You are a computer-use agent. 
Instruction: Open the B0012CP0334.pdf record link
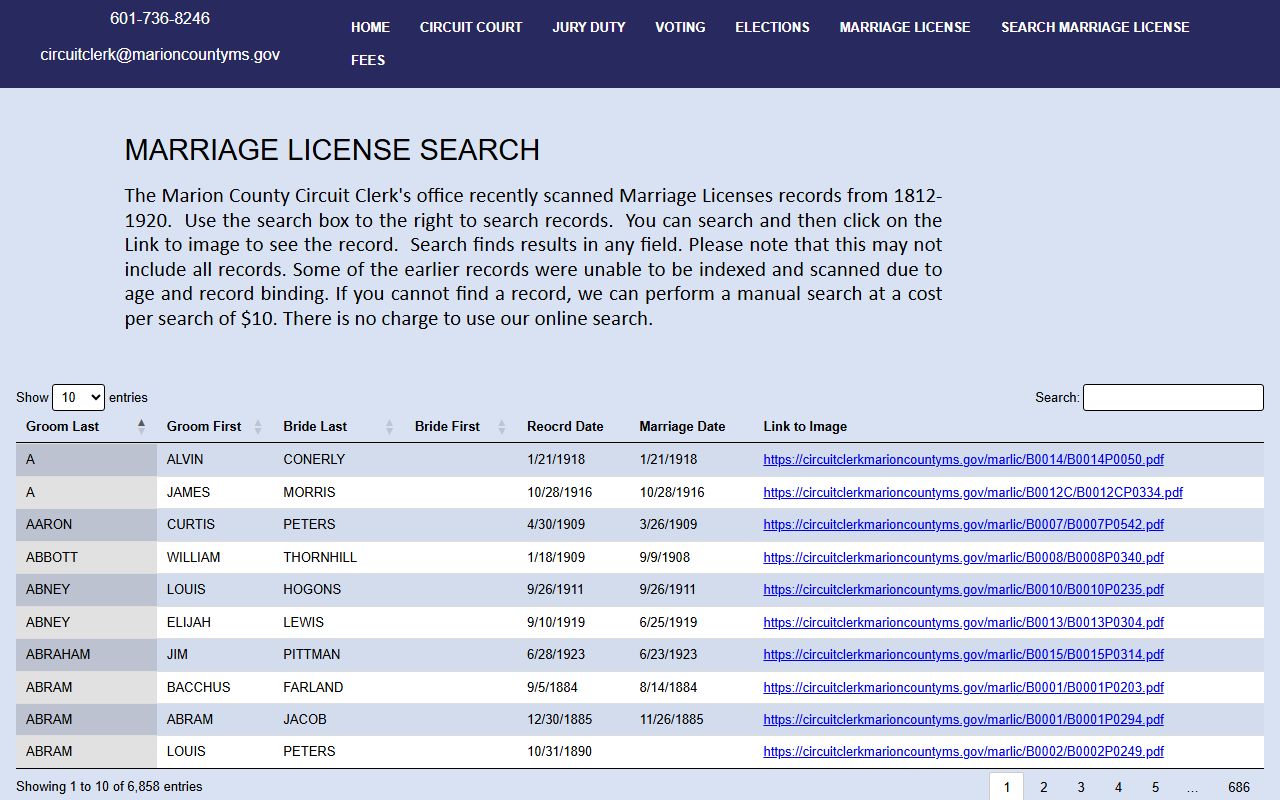973,492
